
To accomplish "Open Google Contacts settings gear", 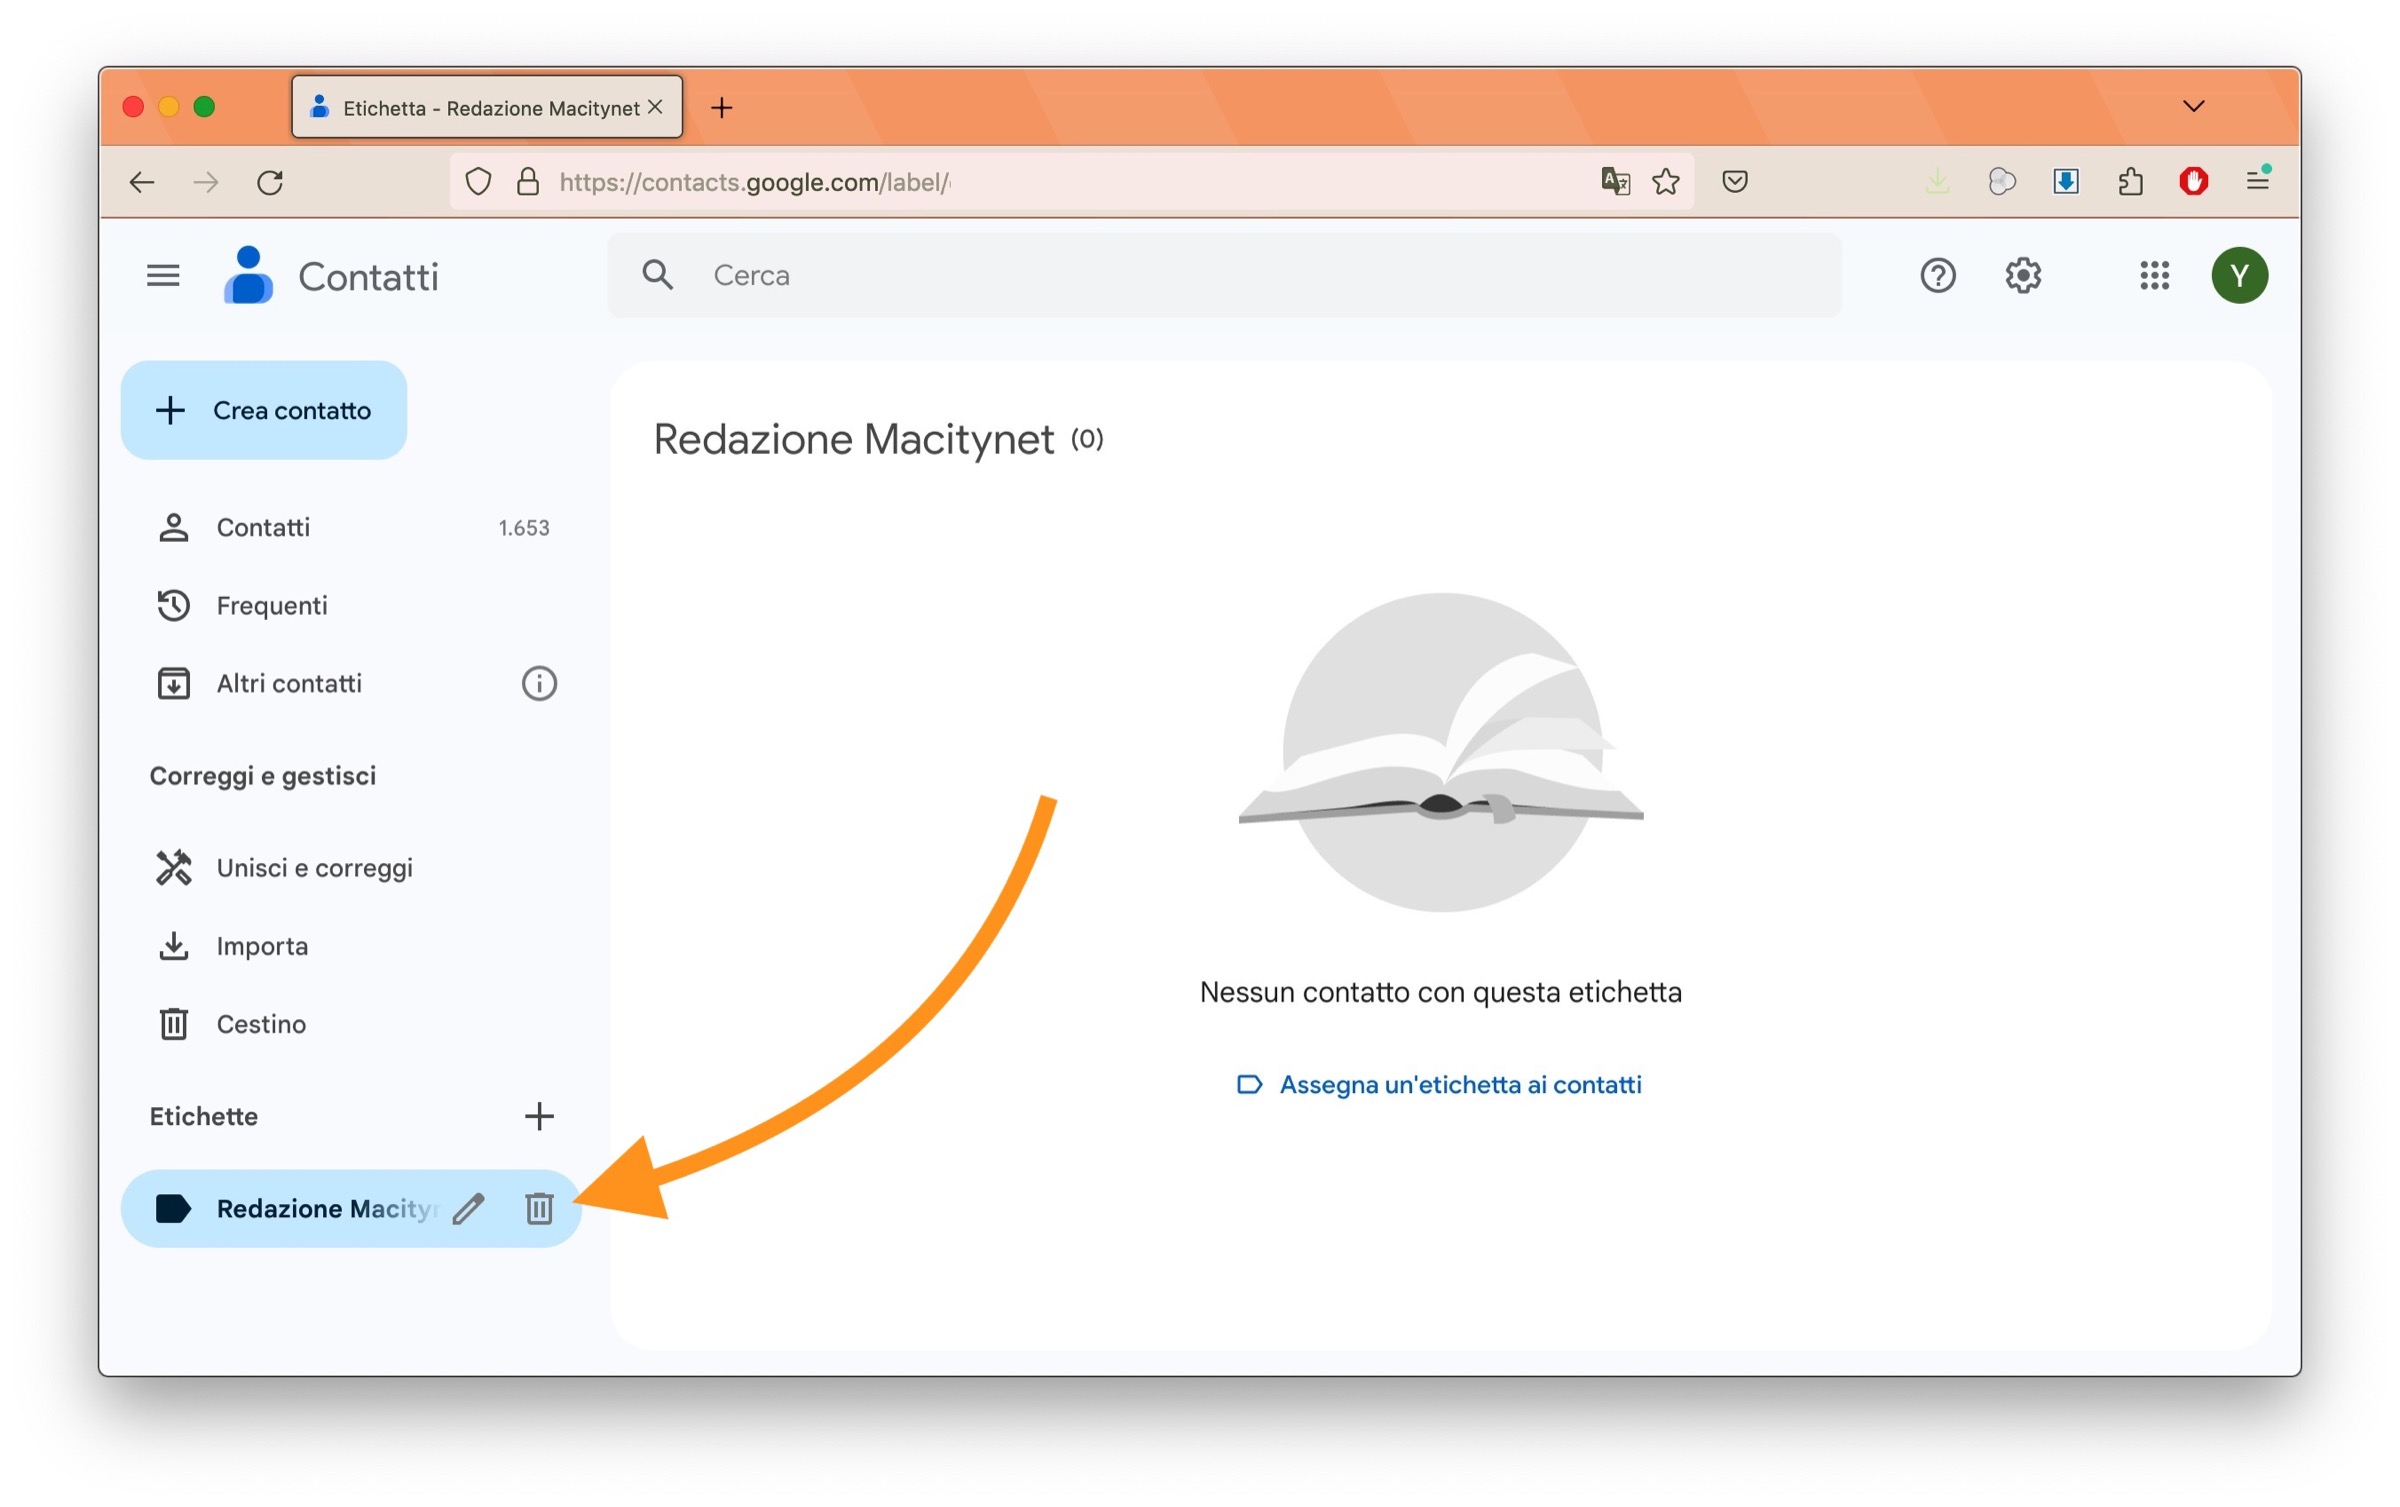I will 2022,275.
